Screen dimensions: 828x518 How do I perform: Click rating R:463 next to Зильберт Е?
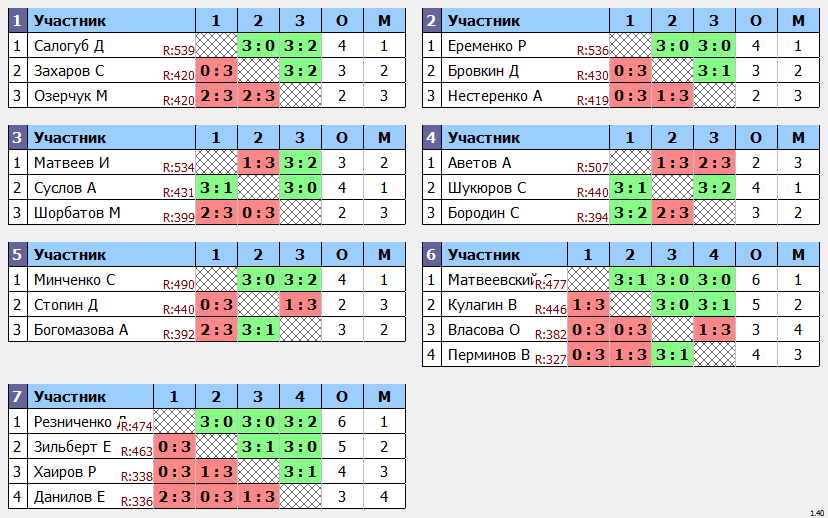pyautogui.click(x=137, y=451)
